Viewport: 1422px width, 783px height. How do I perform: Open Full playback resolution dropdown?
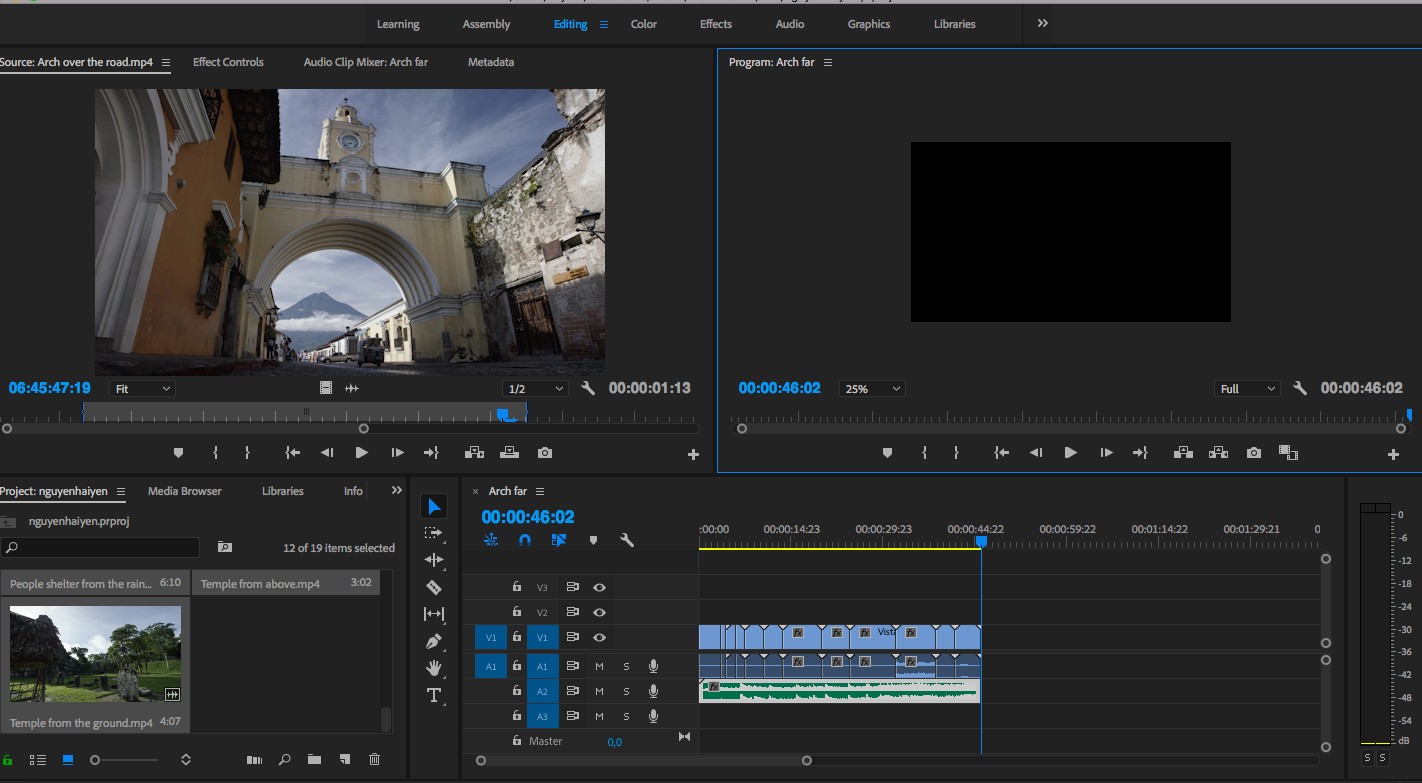pyautogui.click(x=1247, y=388)
